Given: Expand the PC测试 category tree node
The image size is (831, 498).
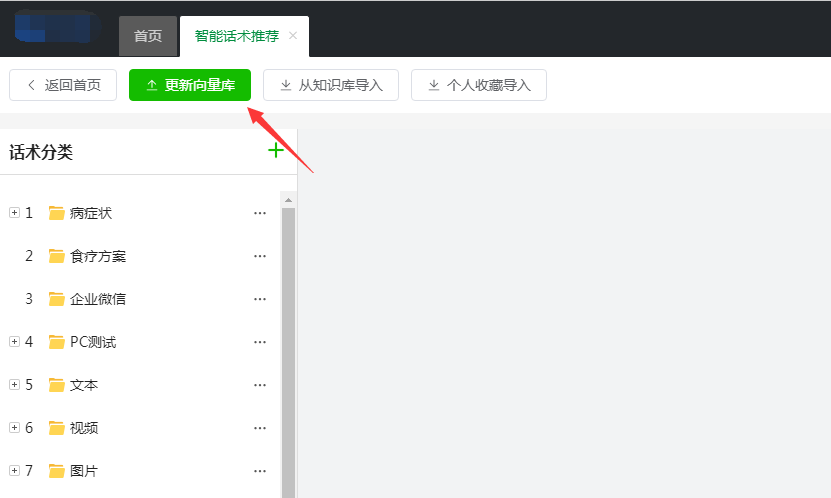Looking at the screenshot, I should (14, 342).
